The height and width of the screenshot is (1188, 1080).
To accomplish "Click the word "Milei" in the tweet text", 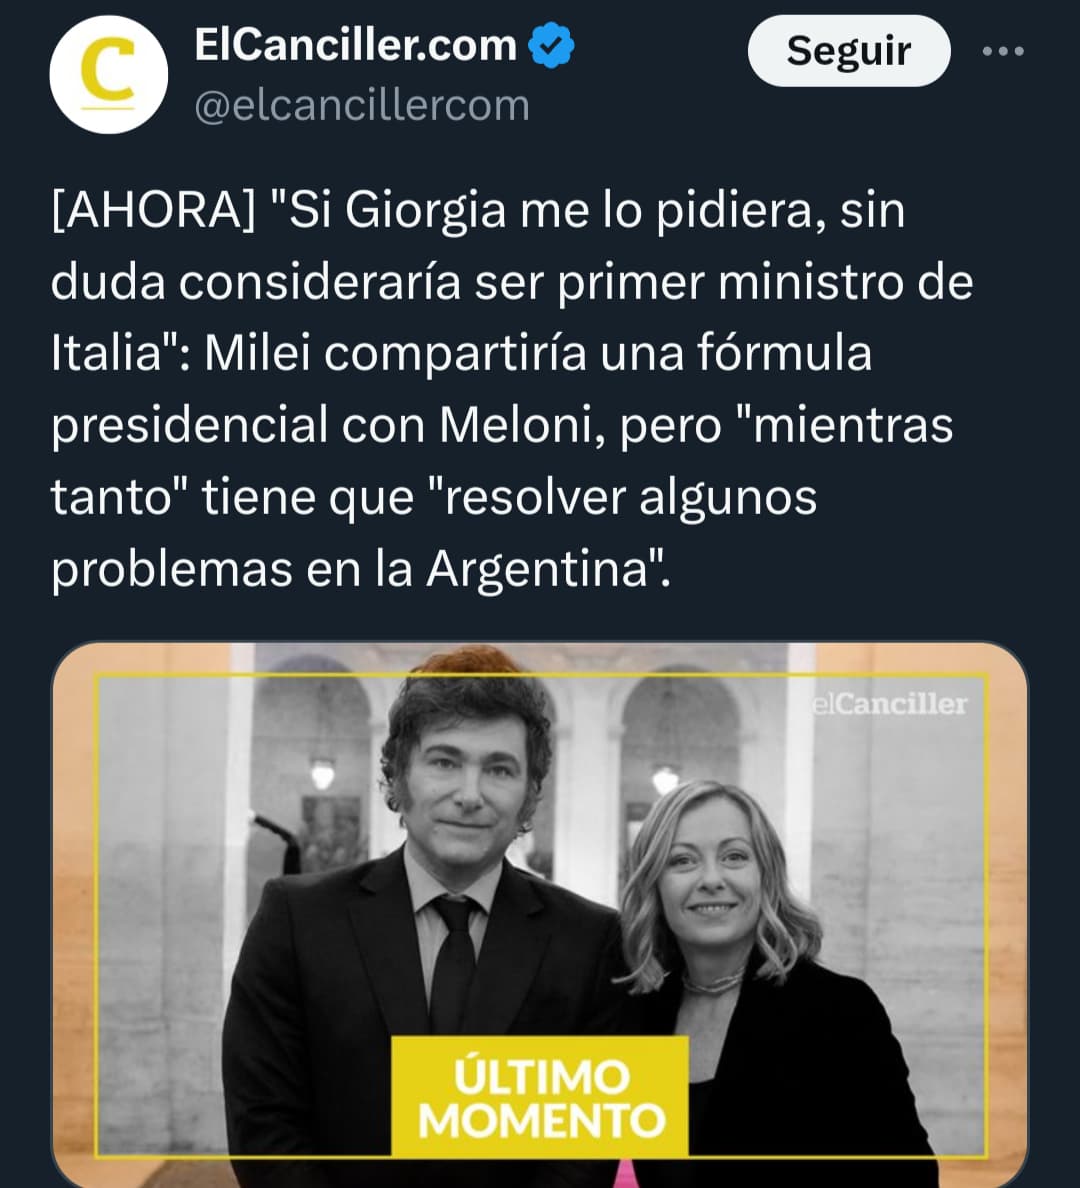I will coord(257,353).
